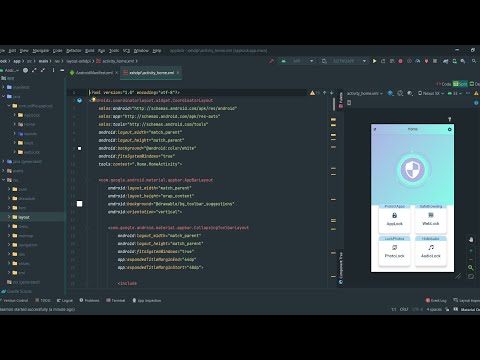Click the Expand All icon in Project panel
Viewport: 480px width, 360px height.
pyautogui.click(x=34, y=70)
